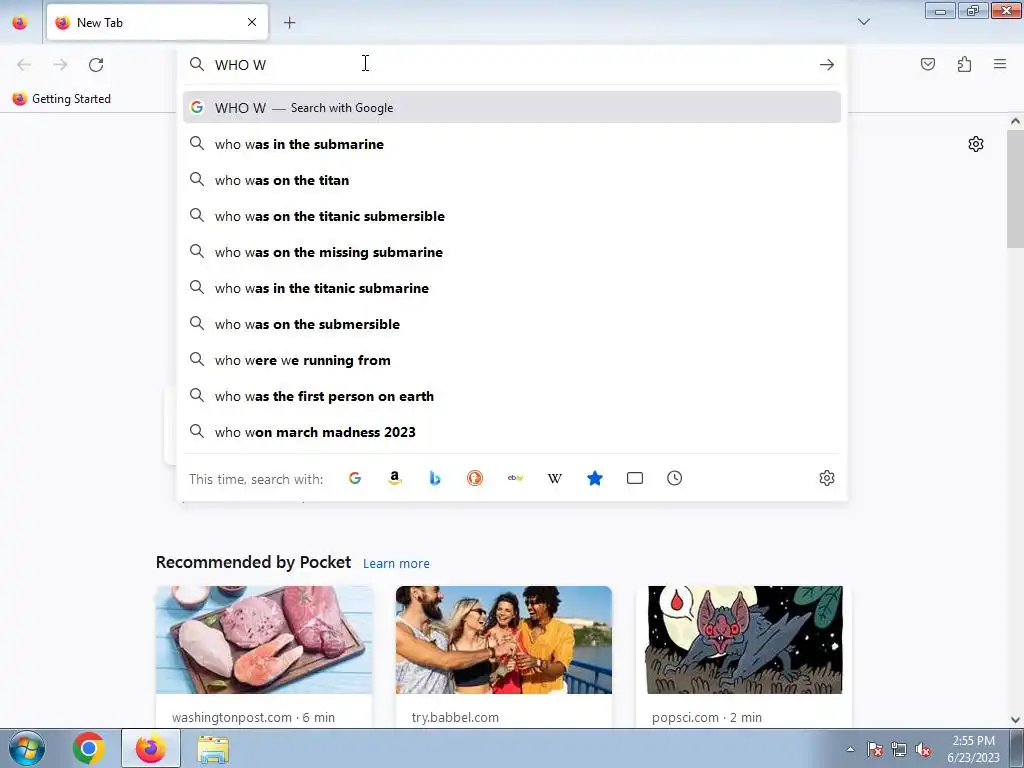Show hidden system tray icons

pos(850,749)
